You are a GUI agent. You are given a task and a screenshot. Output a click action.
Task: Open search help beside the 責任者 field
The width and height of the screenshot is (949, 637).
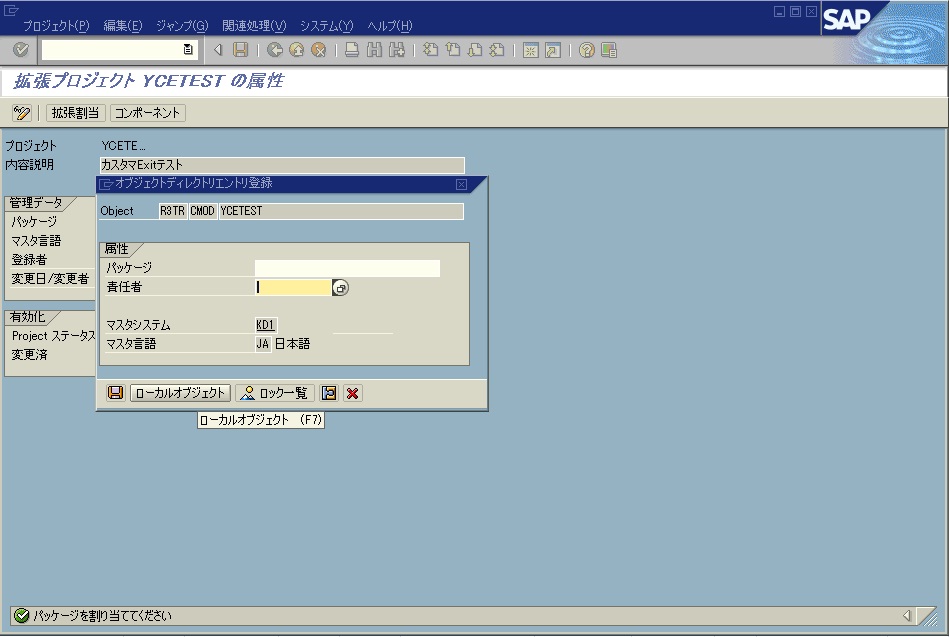pyautogui.click(x=339, y=287)
